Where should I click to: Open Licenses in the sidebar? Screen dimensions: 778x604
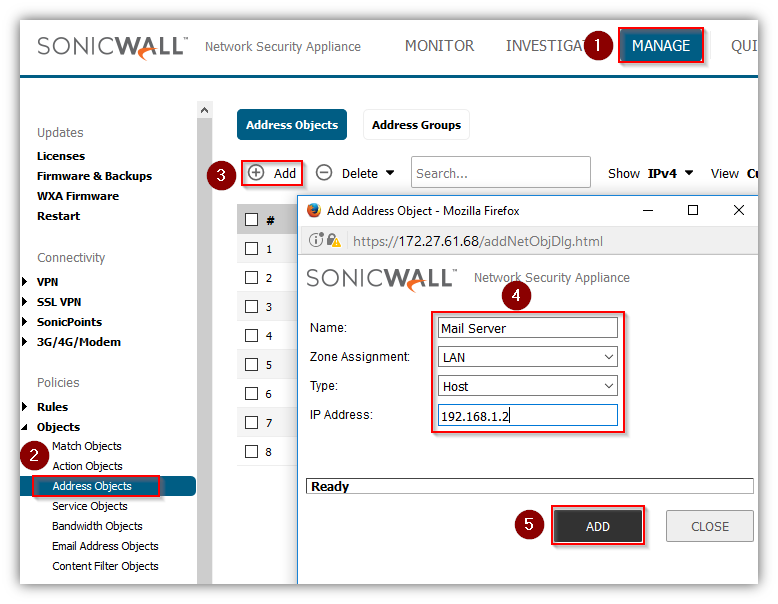point(61,156)
